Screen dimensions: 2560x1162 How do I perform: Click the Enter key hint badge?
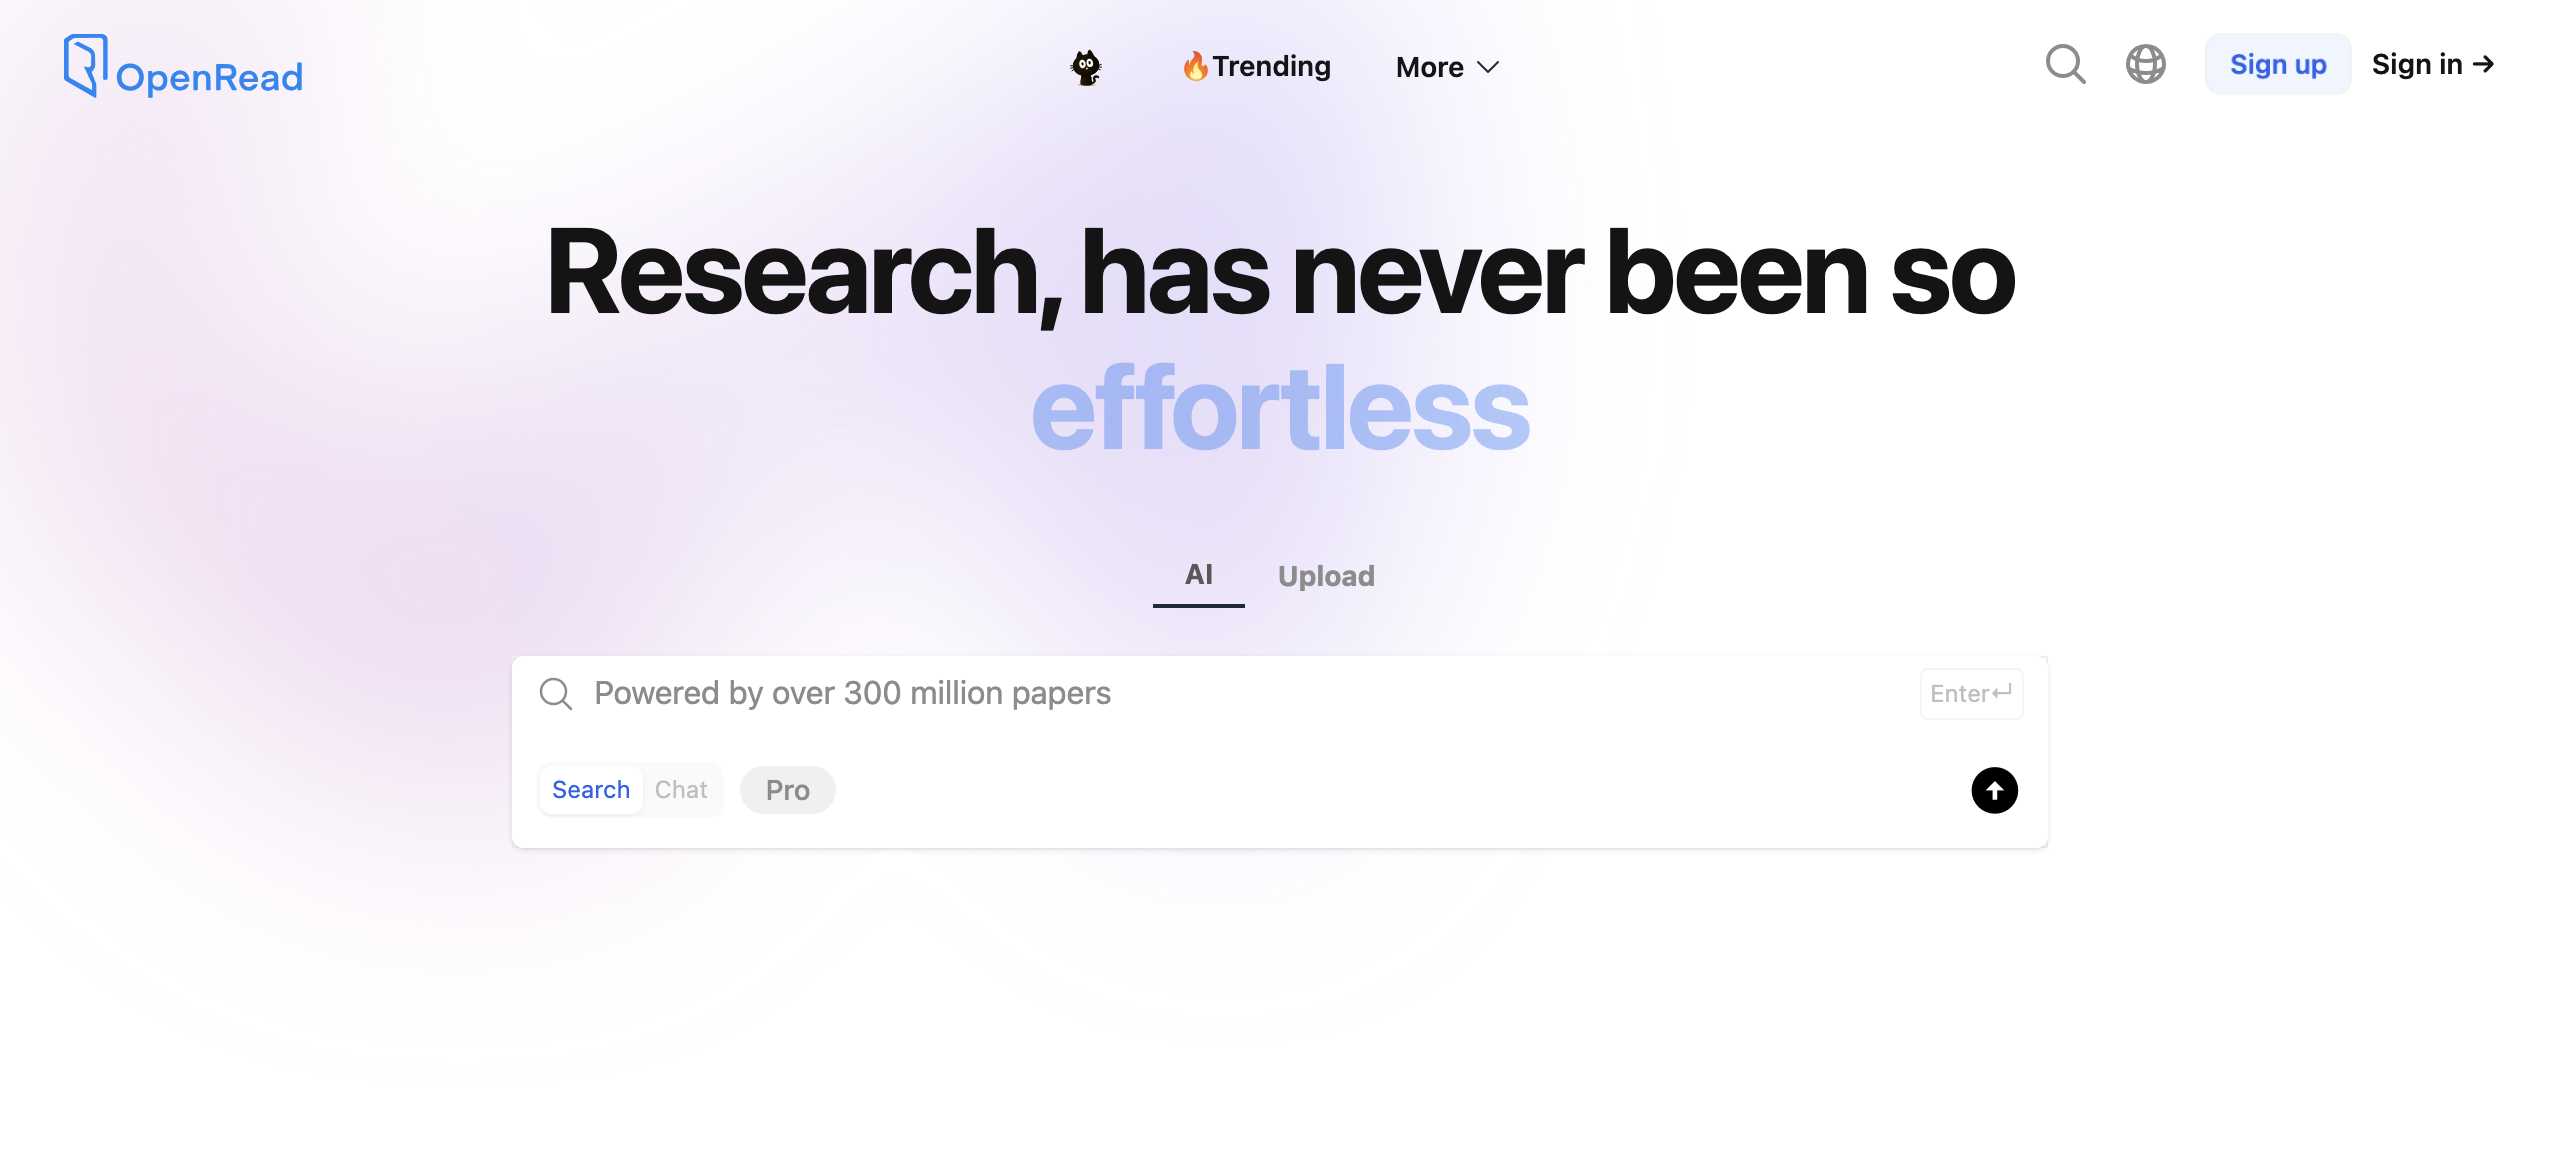coord(1971,694)
